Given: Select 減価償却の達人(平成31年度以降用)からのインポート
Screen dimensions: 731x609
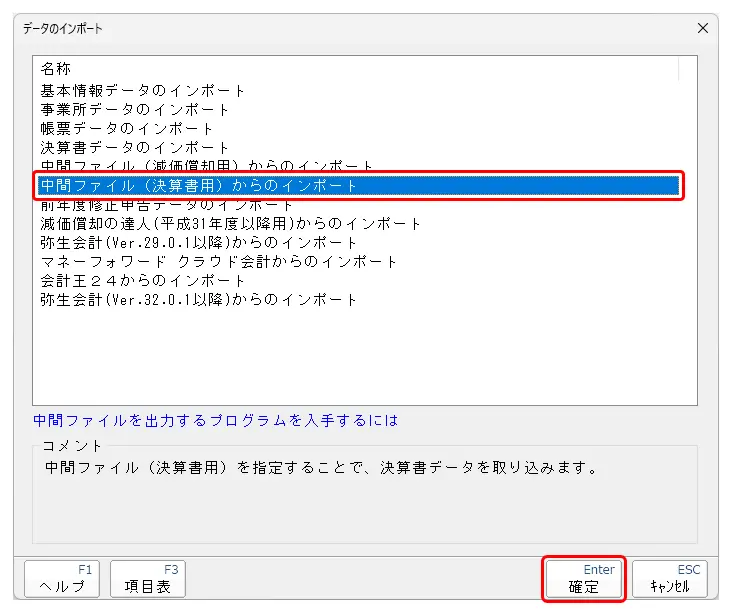Looking at the screenshot, I should (231, 223).
